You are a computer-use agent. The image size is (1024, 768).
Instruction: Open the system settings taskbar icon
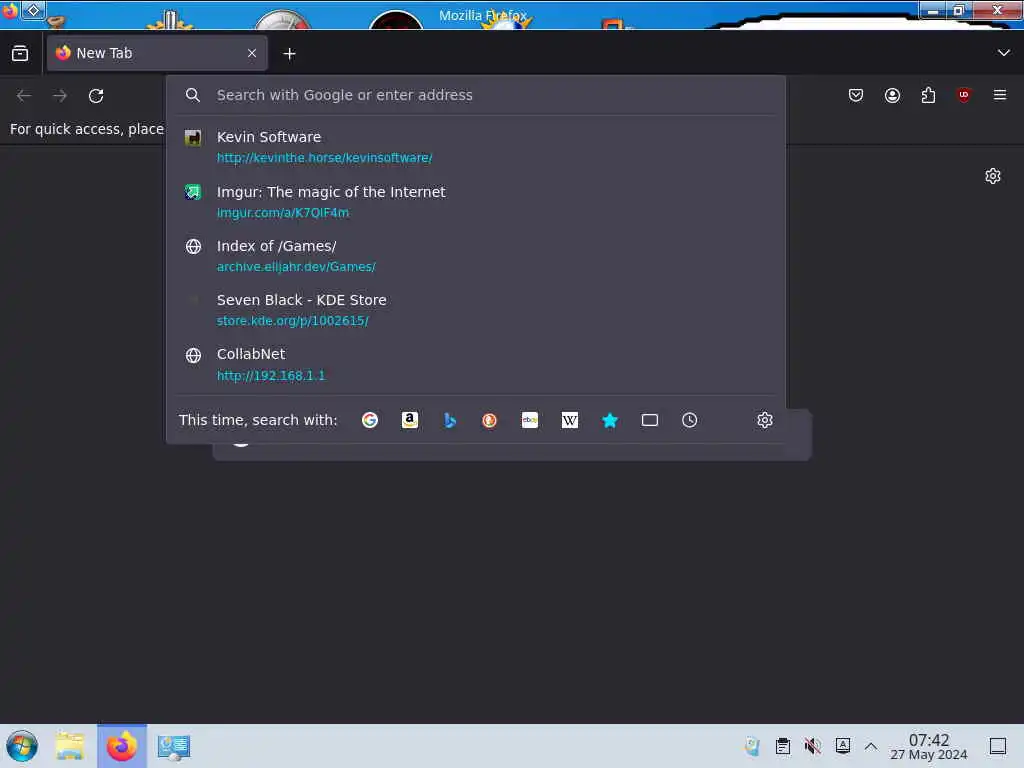(173, 746)
